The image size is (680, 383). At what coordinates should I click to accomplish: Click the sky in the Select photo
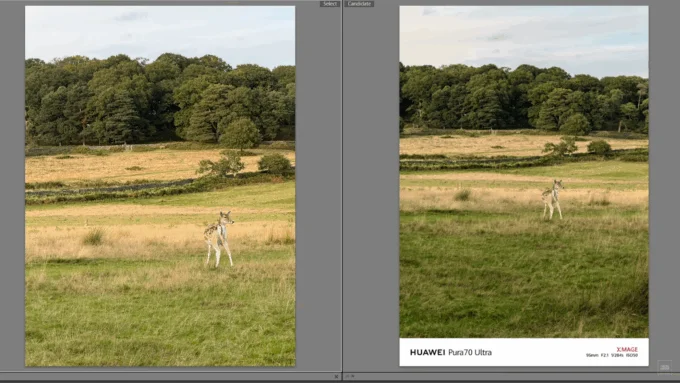(160, 30)
